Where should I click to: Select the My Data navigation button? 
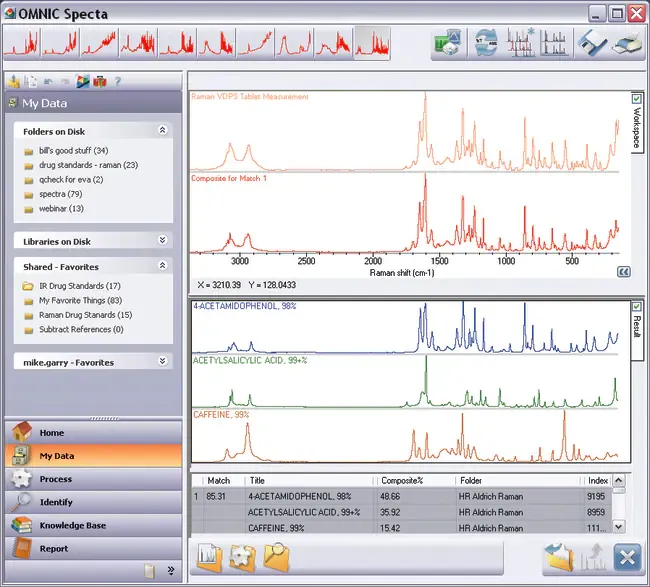(94, 456)
